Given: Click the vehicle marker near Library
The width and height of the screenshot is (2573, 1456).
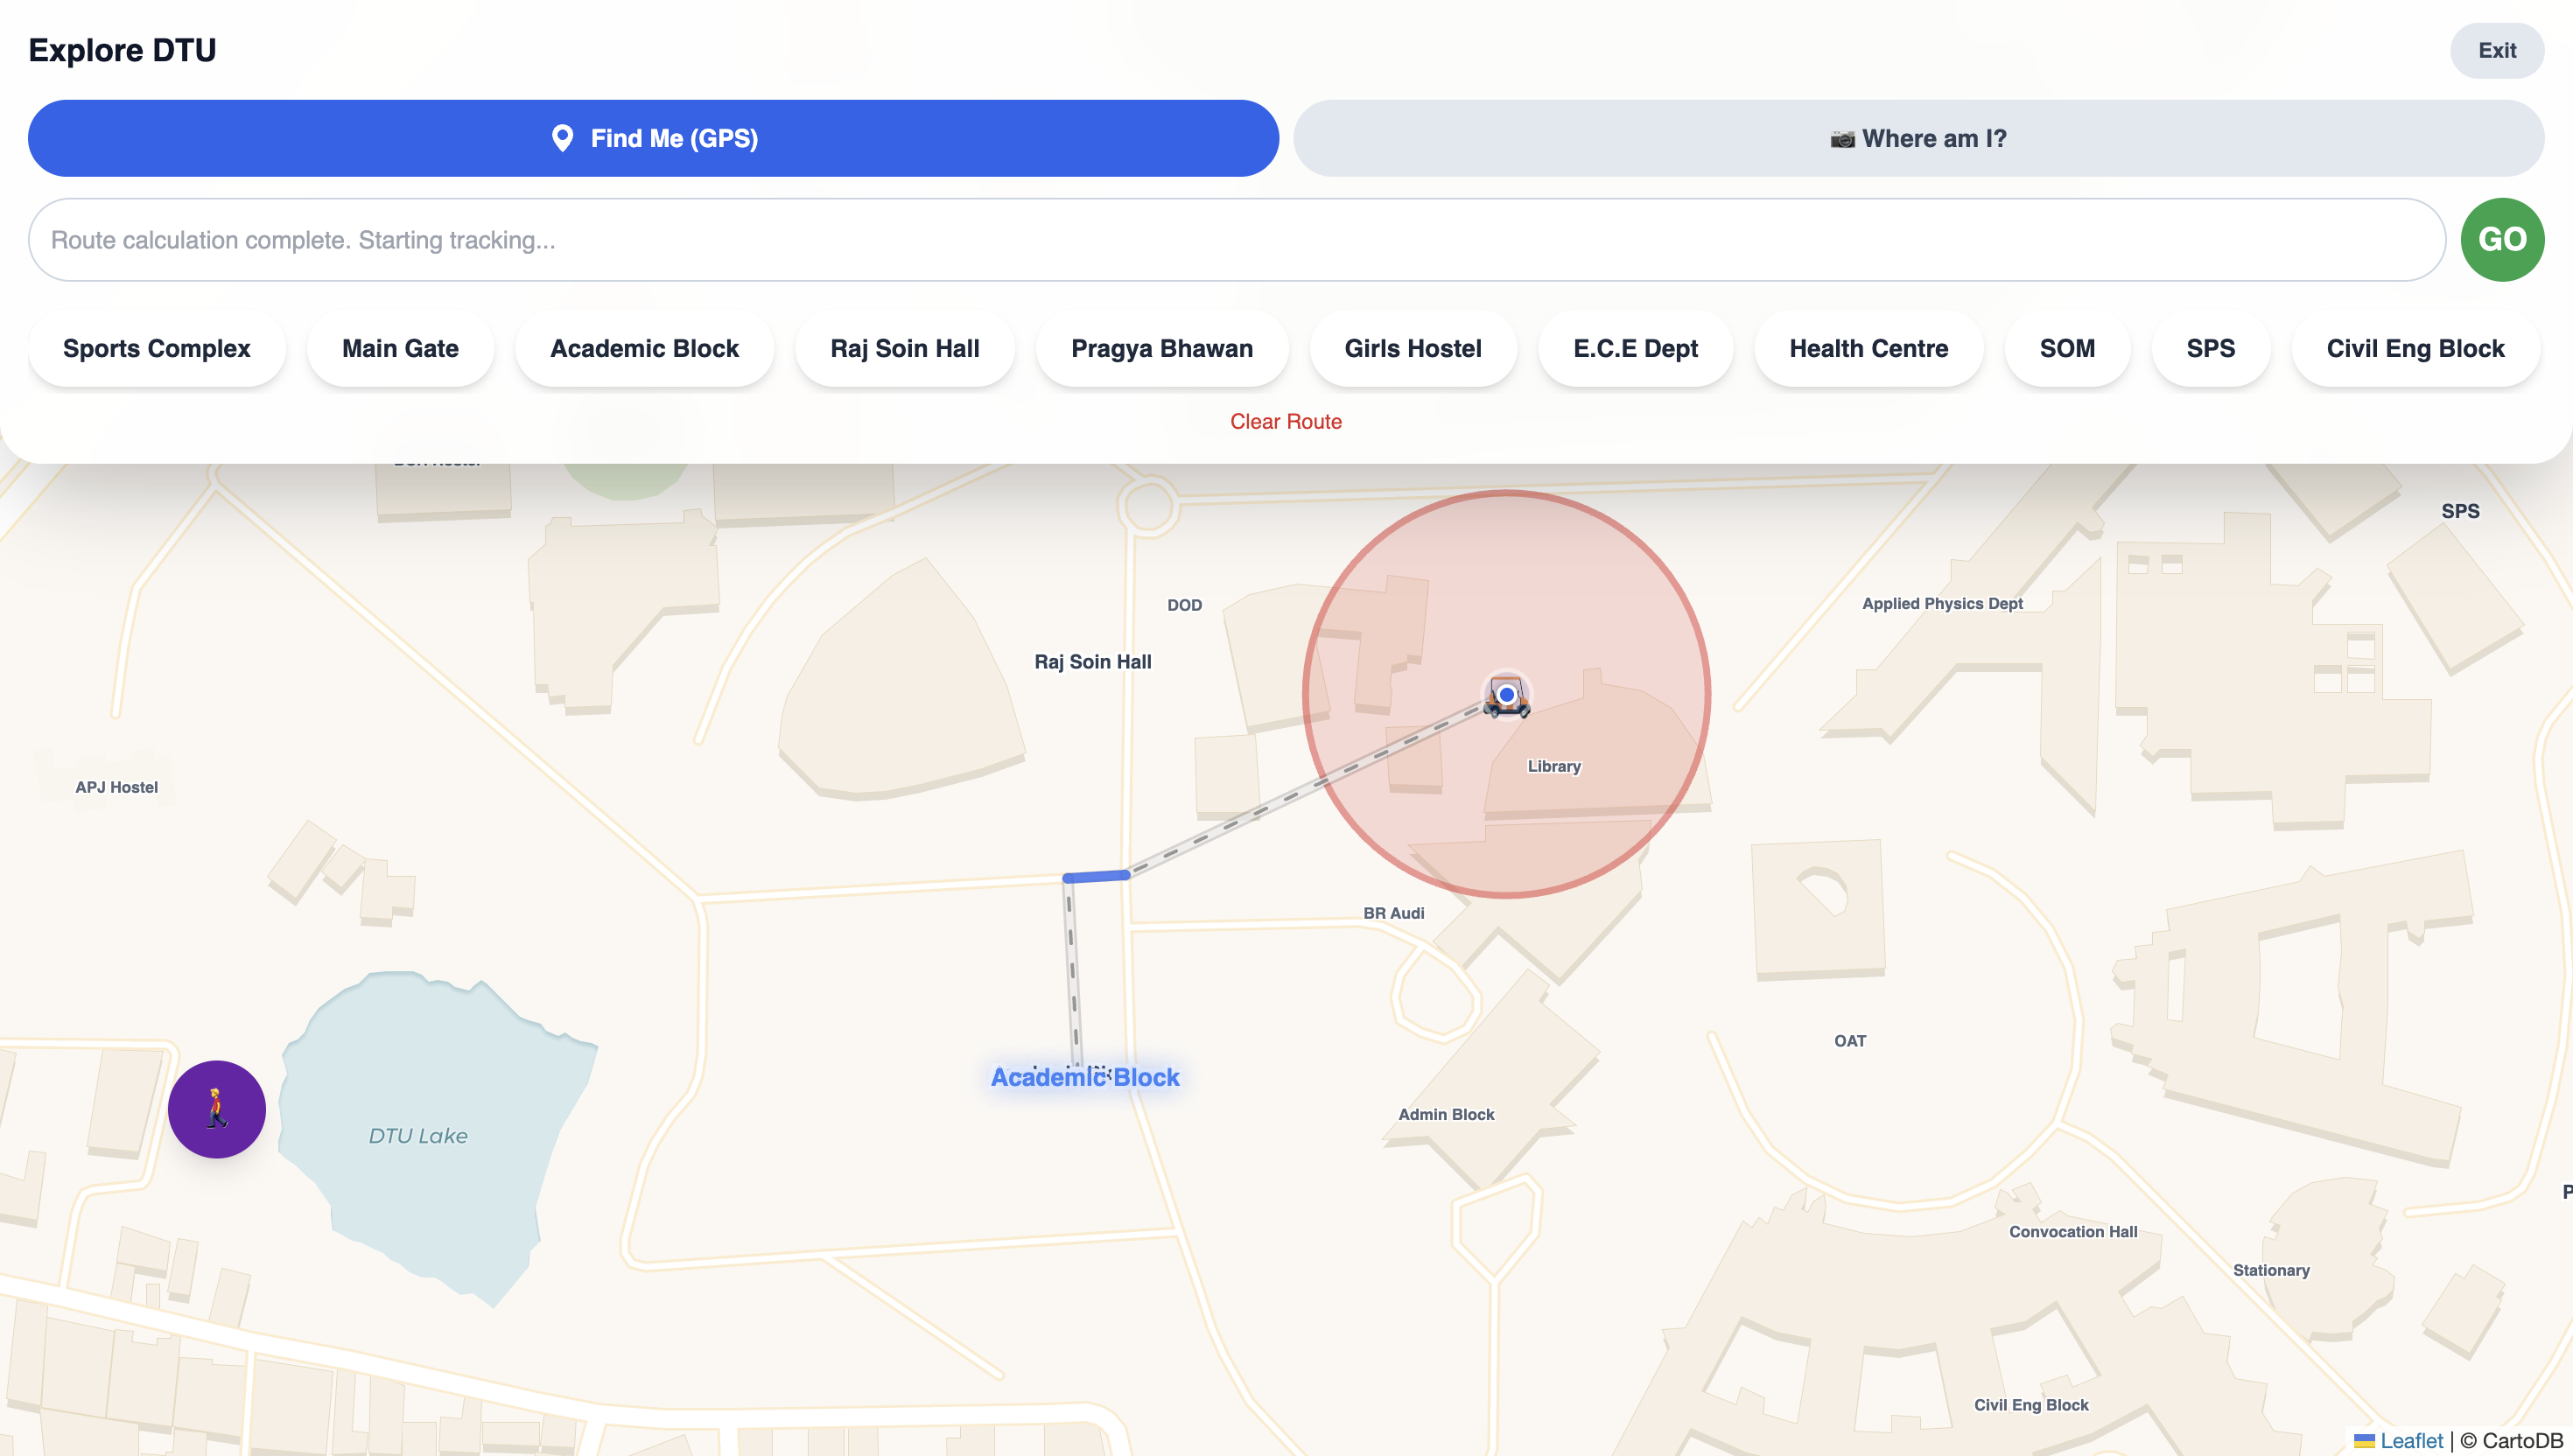Looking at the screenshot, I should 1506,695.
